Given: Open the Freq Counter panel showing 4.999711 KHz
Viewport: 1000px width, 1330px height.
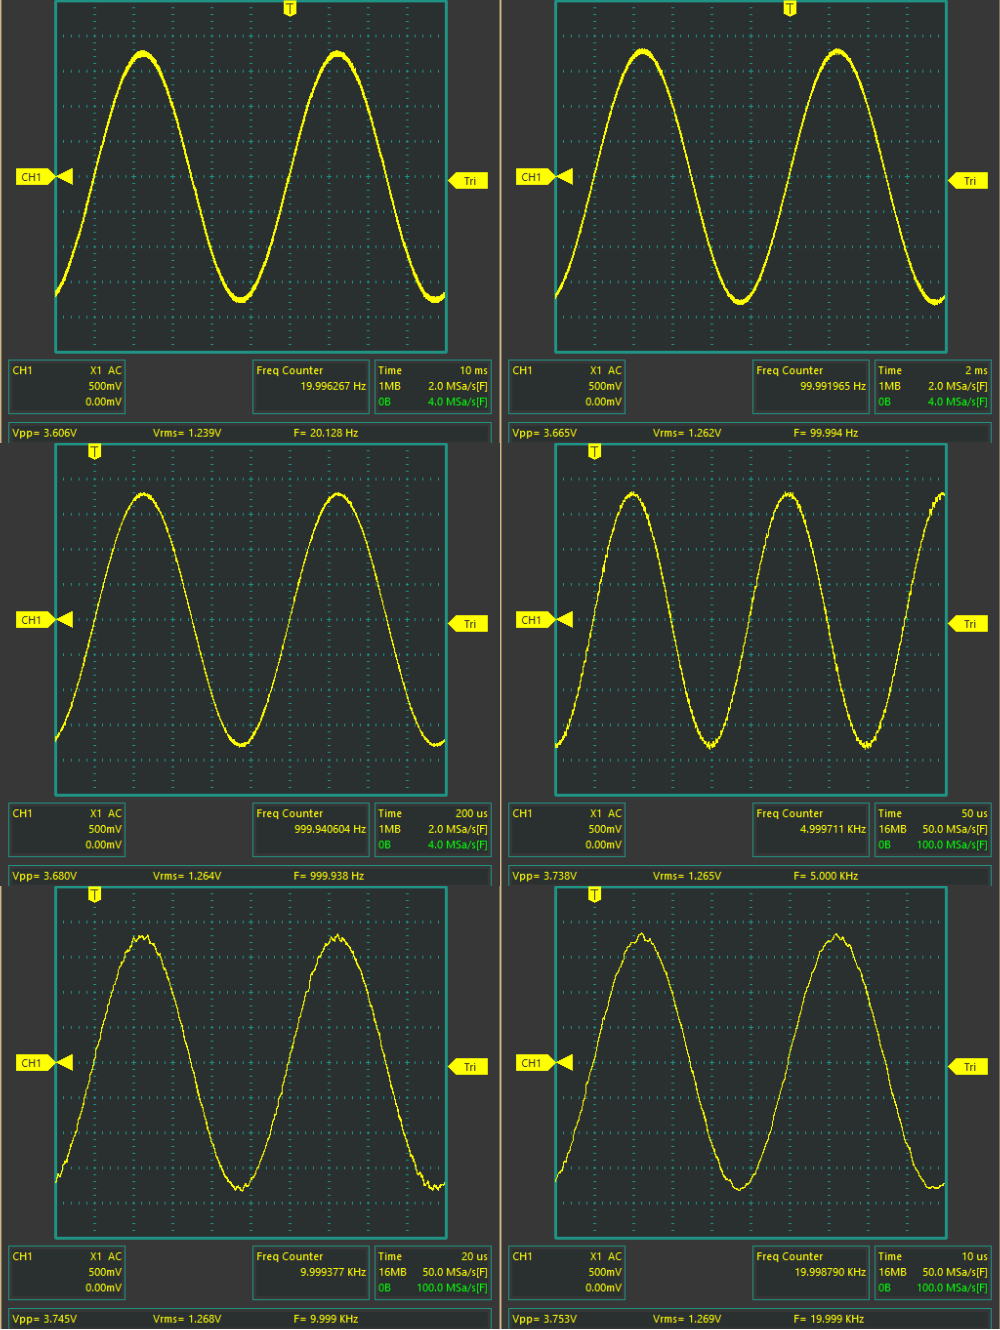Looking at the screenshot, I should (x=811, y=829).
